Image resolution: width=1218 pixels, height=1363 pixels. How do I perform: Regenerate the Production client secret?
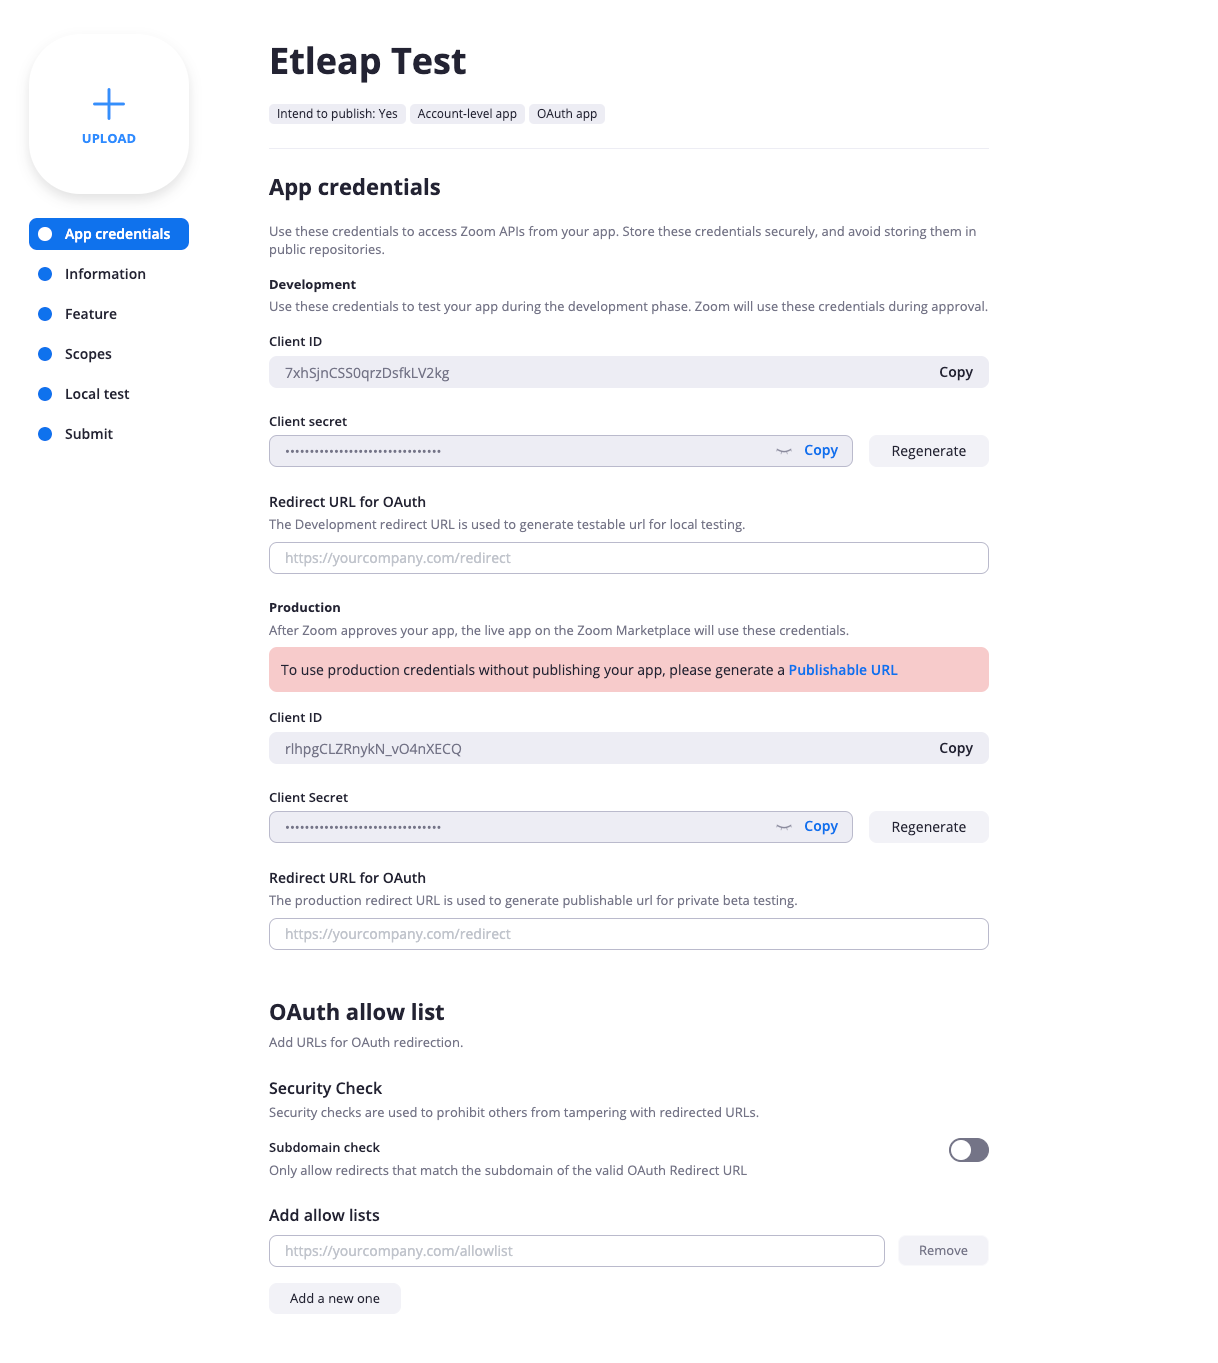(928, 827)
